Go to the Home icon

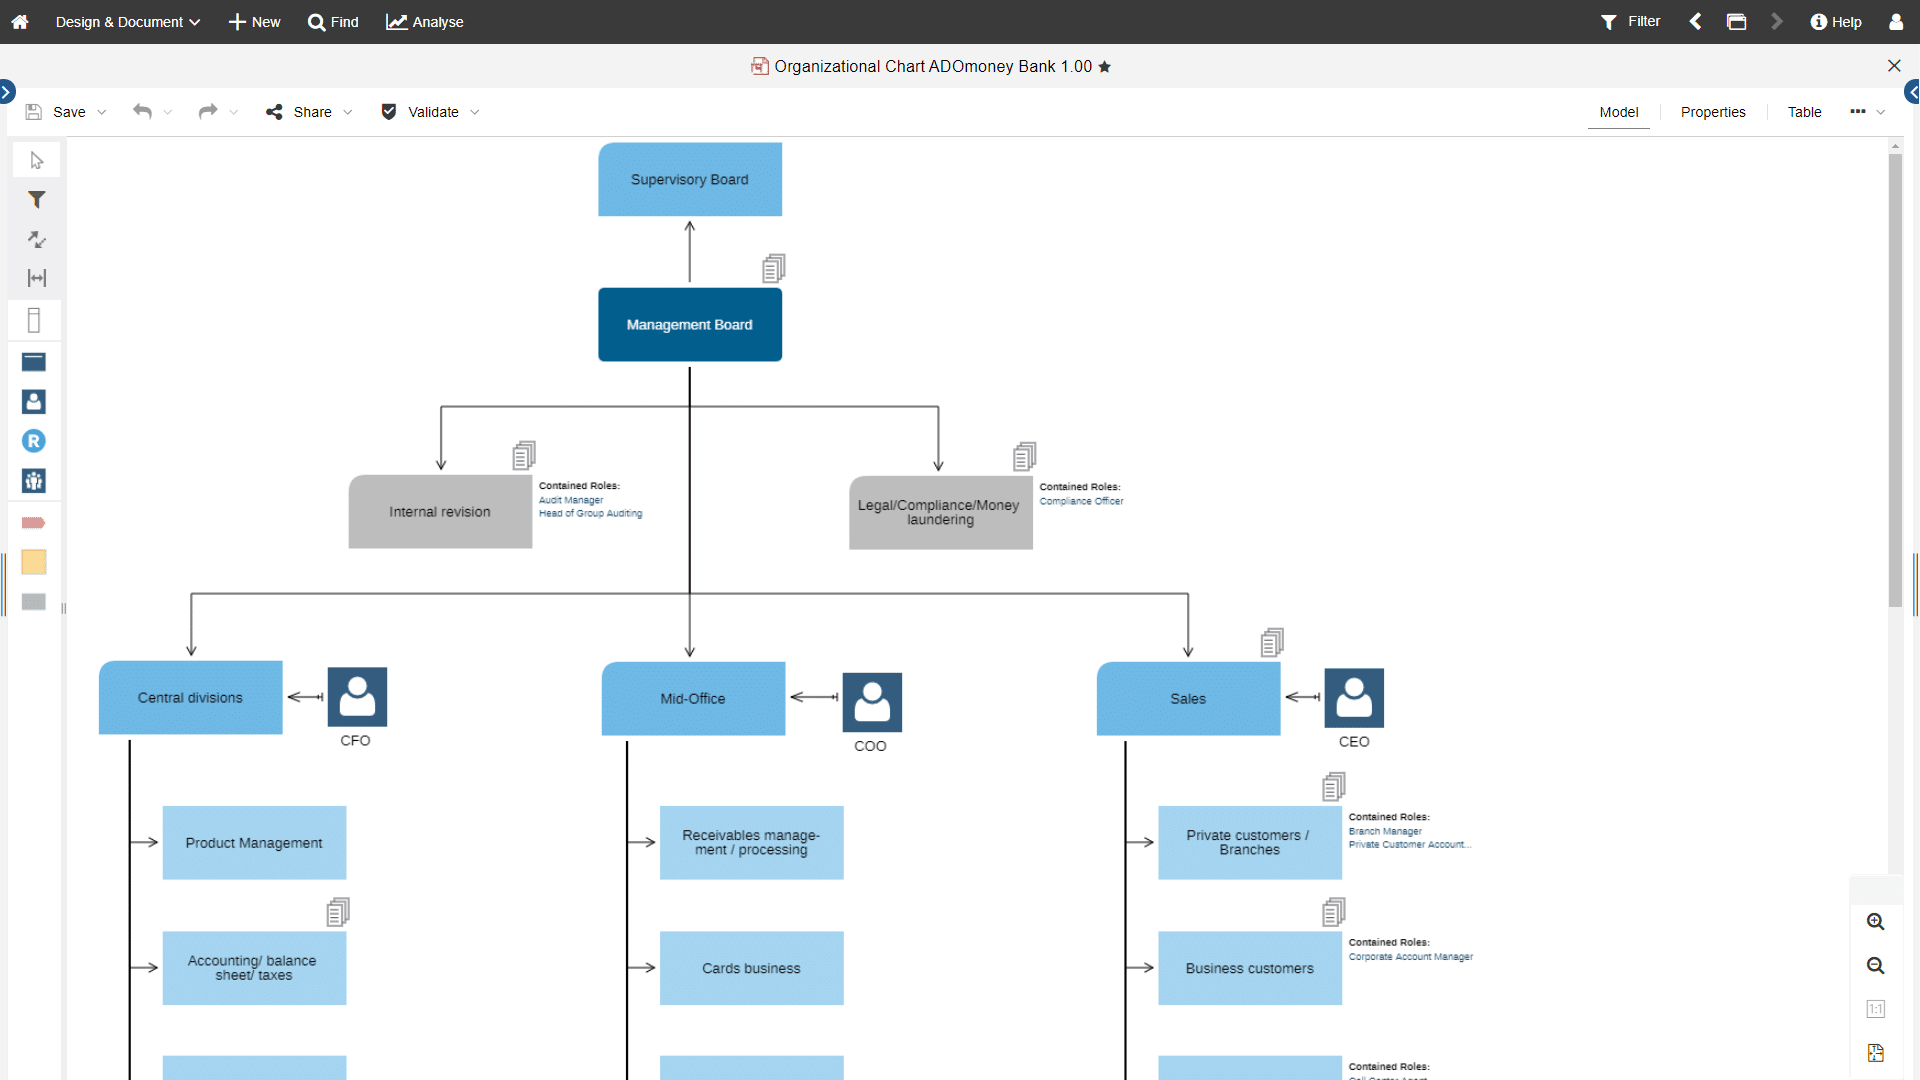point(20,21)
